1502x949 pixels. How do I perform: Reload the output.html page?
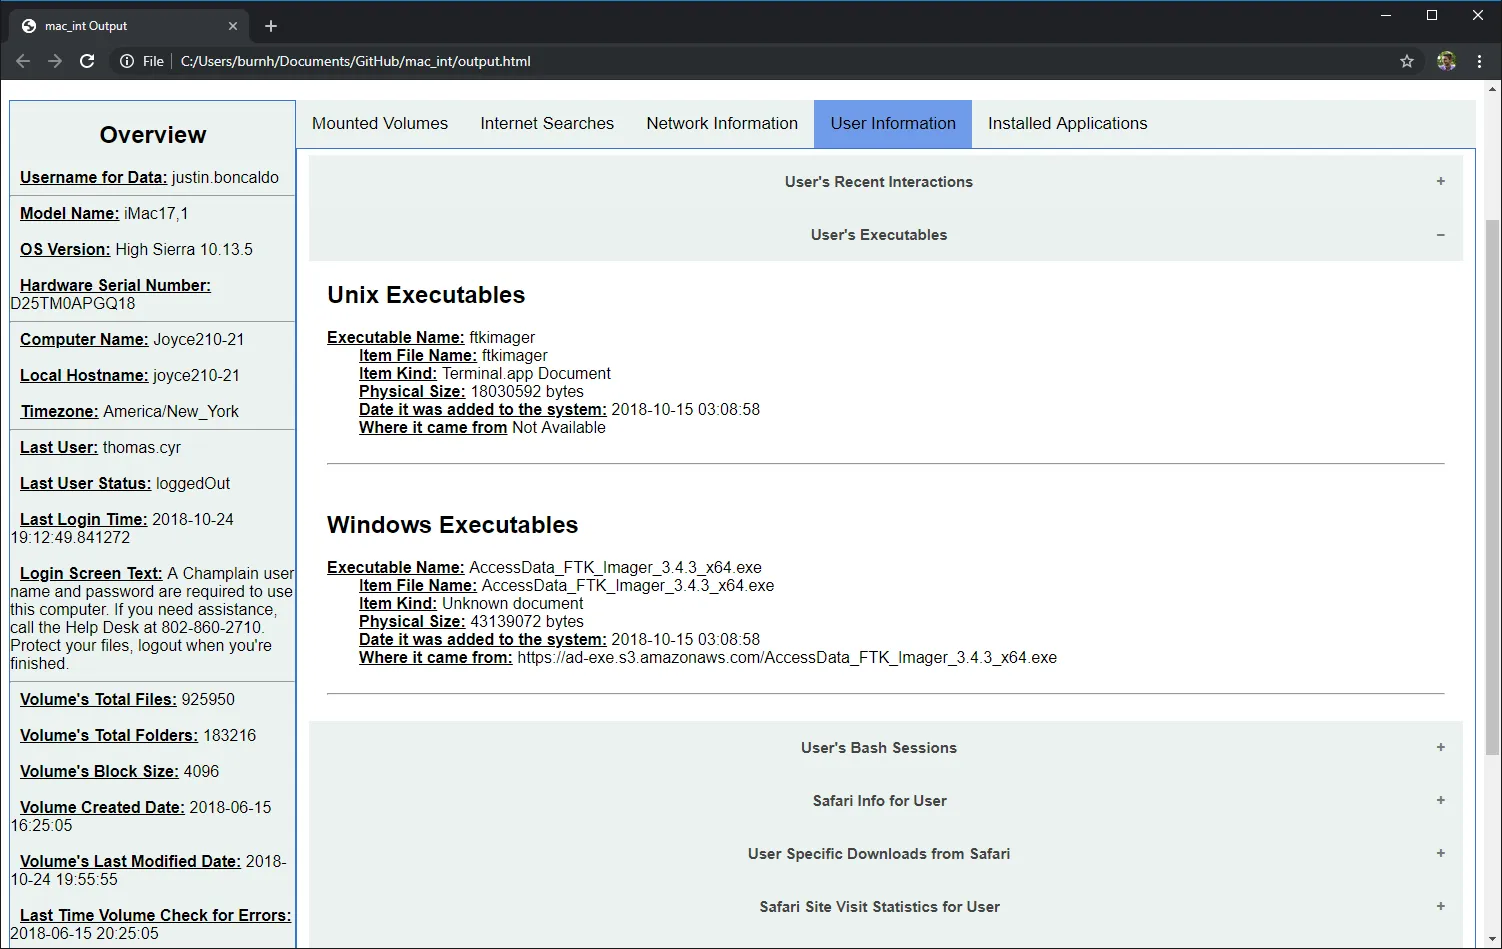(87, 61)
